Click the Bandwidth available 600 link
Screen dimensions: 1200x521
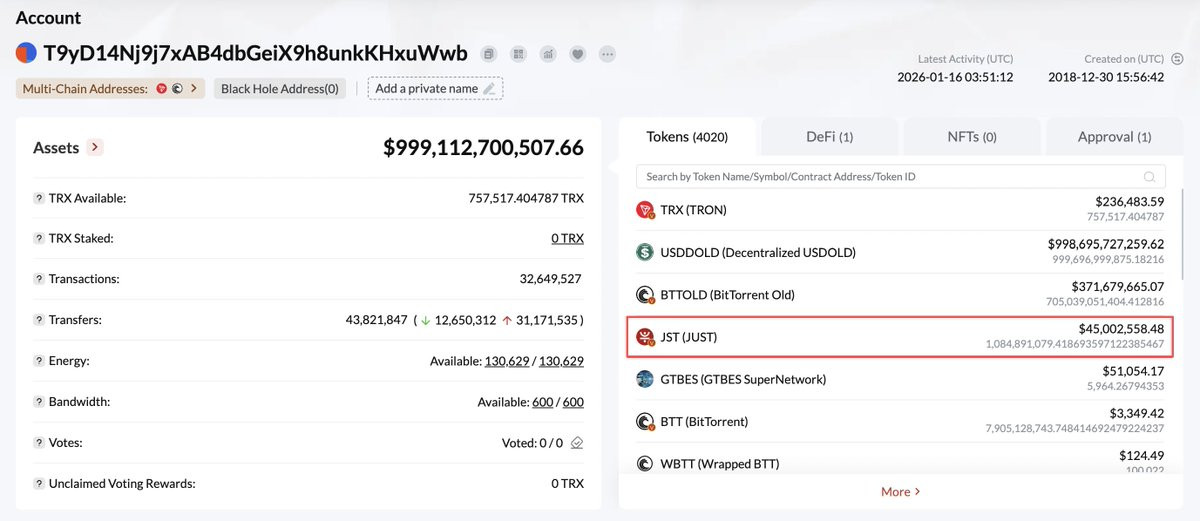(542, 402)
